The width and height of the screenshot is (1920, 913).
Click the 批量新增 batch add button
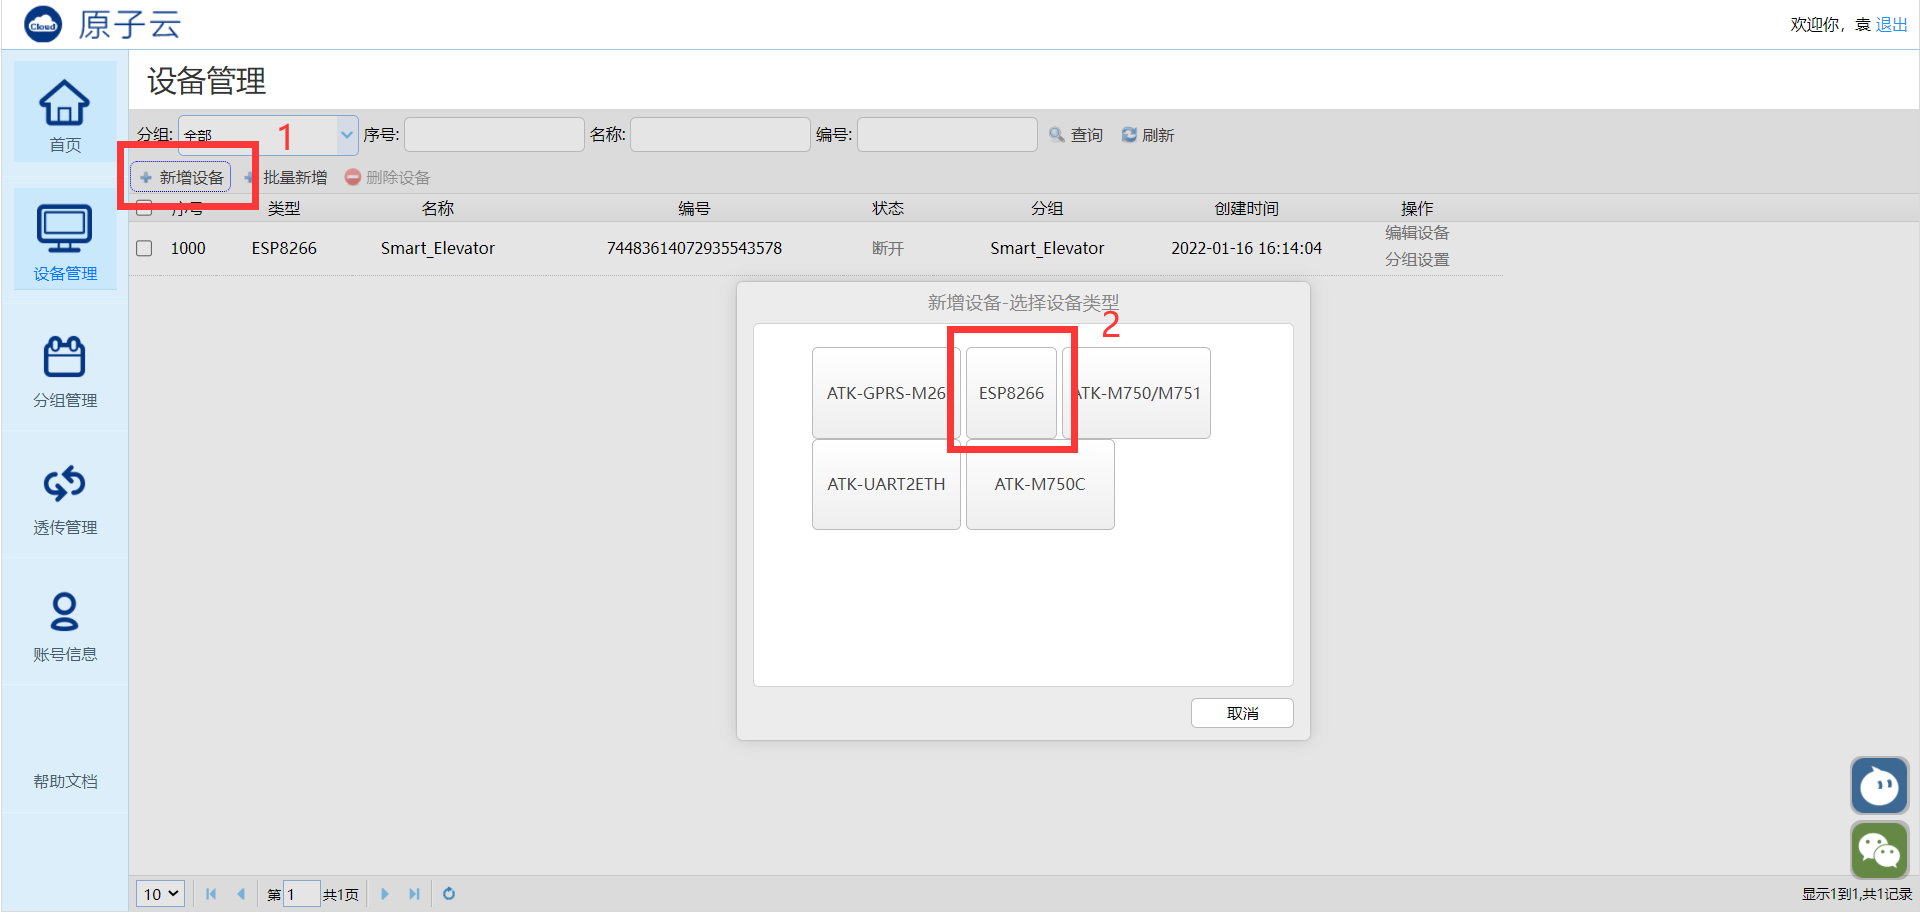point(286,177)
